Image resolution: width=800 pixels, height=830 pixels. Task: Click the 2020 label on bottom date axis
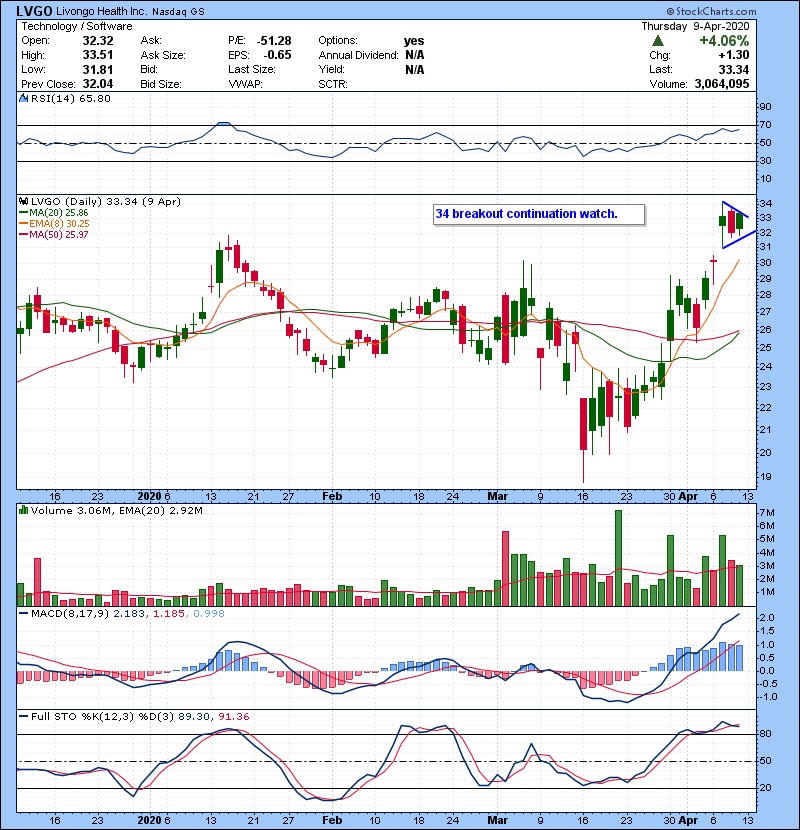149,820
